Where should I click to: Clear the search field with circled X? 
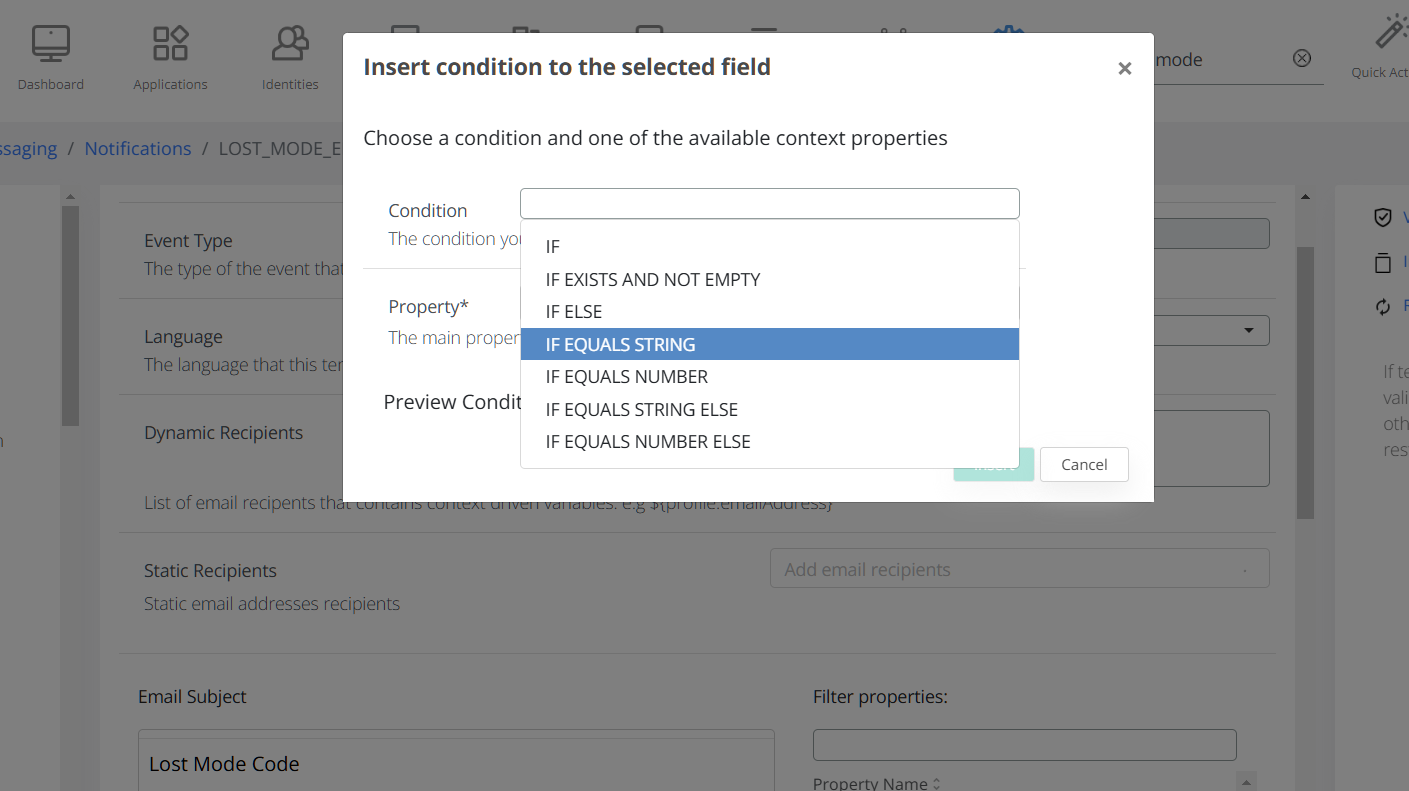coord(1302,59)
